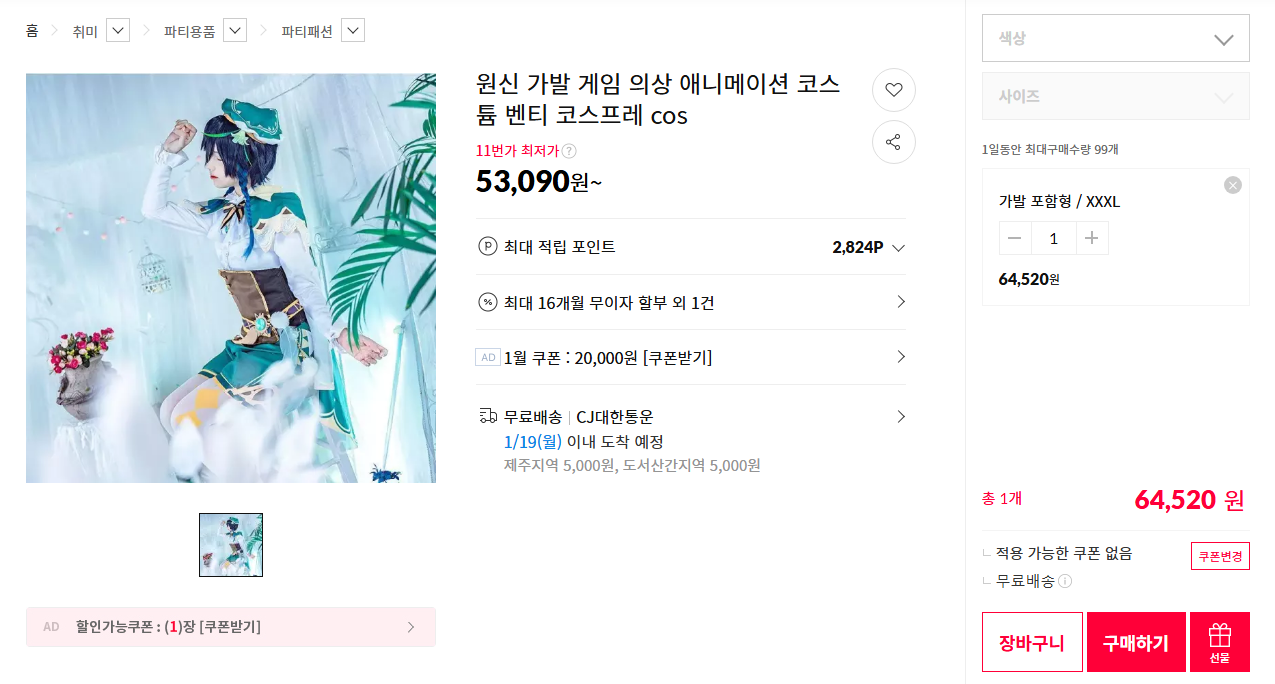Click the heart wishlist icon

point(894,90)
